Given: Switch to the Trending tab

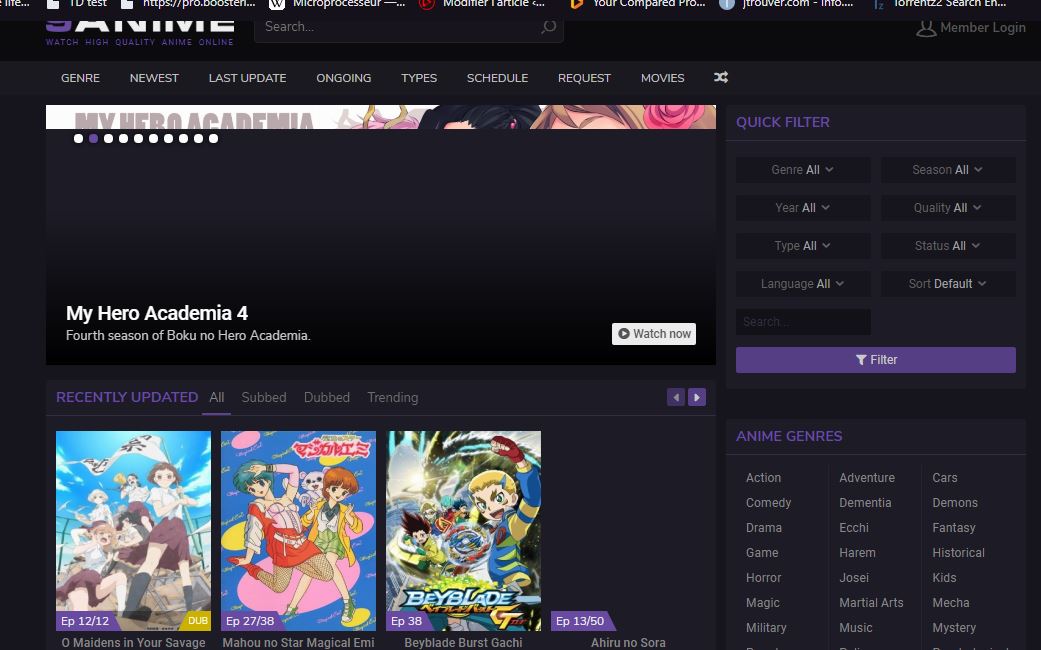Looking at the screenshot, I should coord(392,398).
